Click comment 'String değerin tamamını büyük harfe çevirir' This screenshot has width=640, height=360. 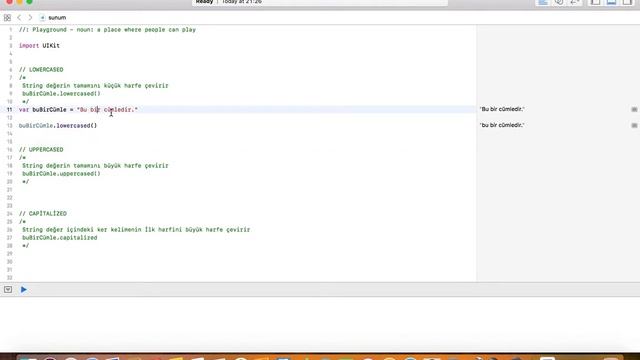pyautogui.click(x=95, y=166)
